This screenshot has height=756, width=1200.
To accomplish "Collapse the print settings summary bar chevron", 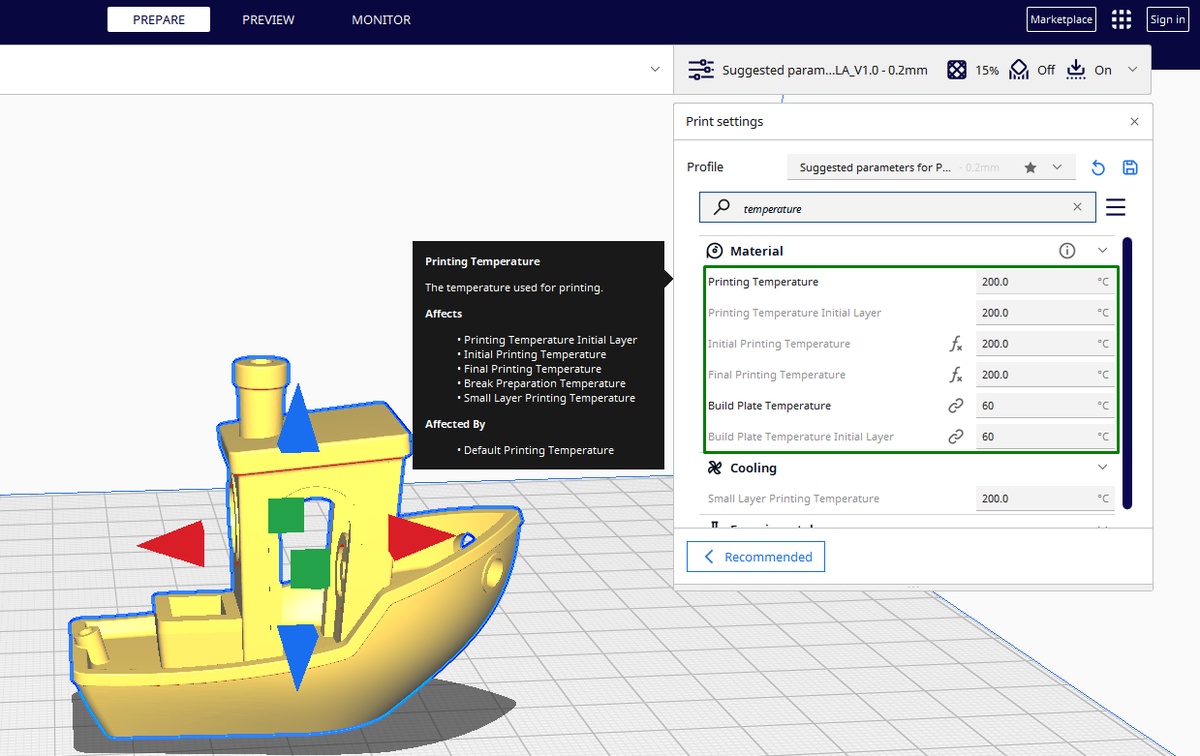I will [1133, 70].
